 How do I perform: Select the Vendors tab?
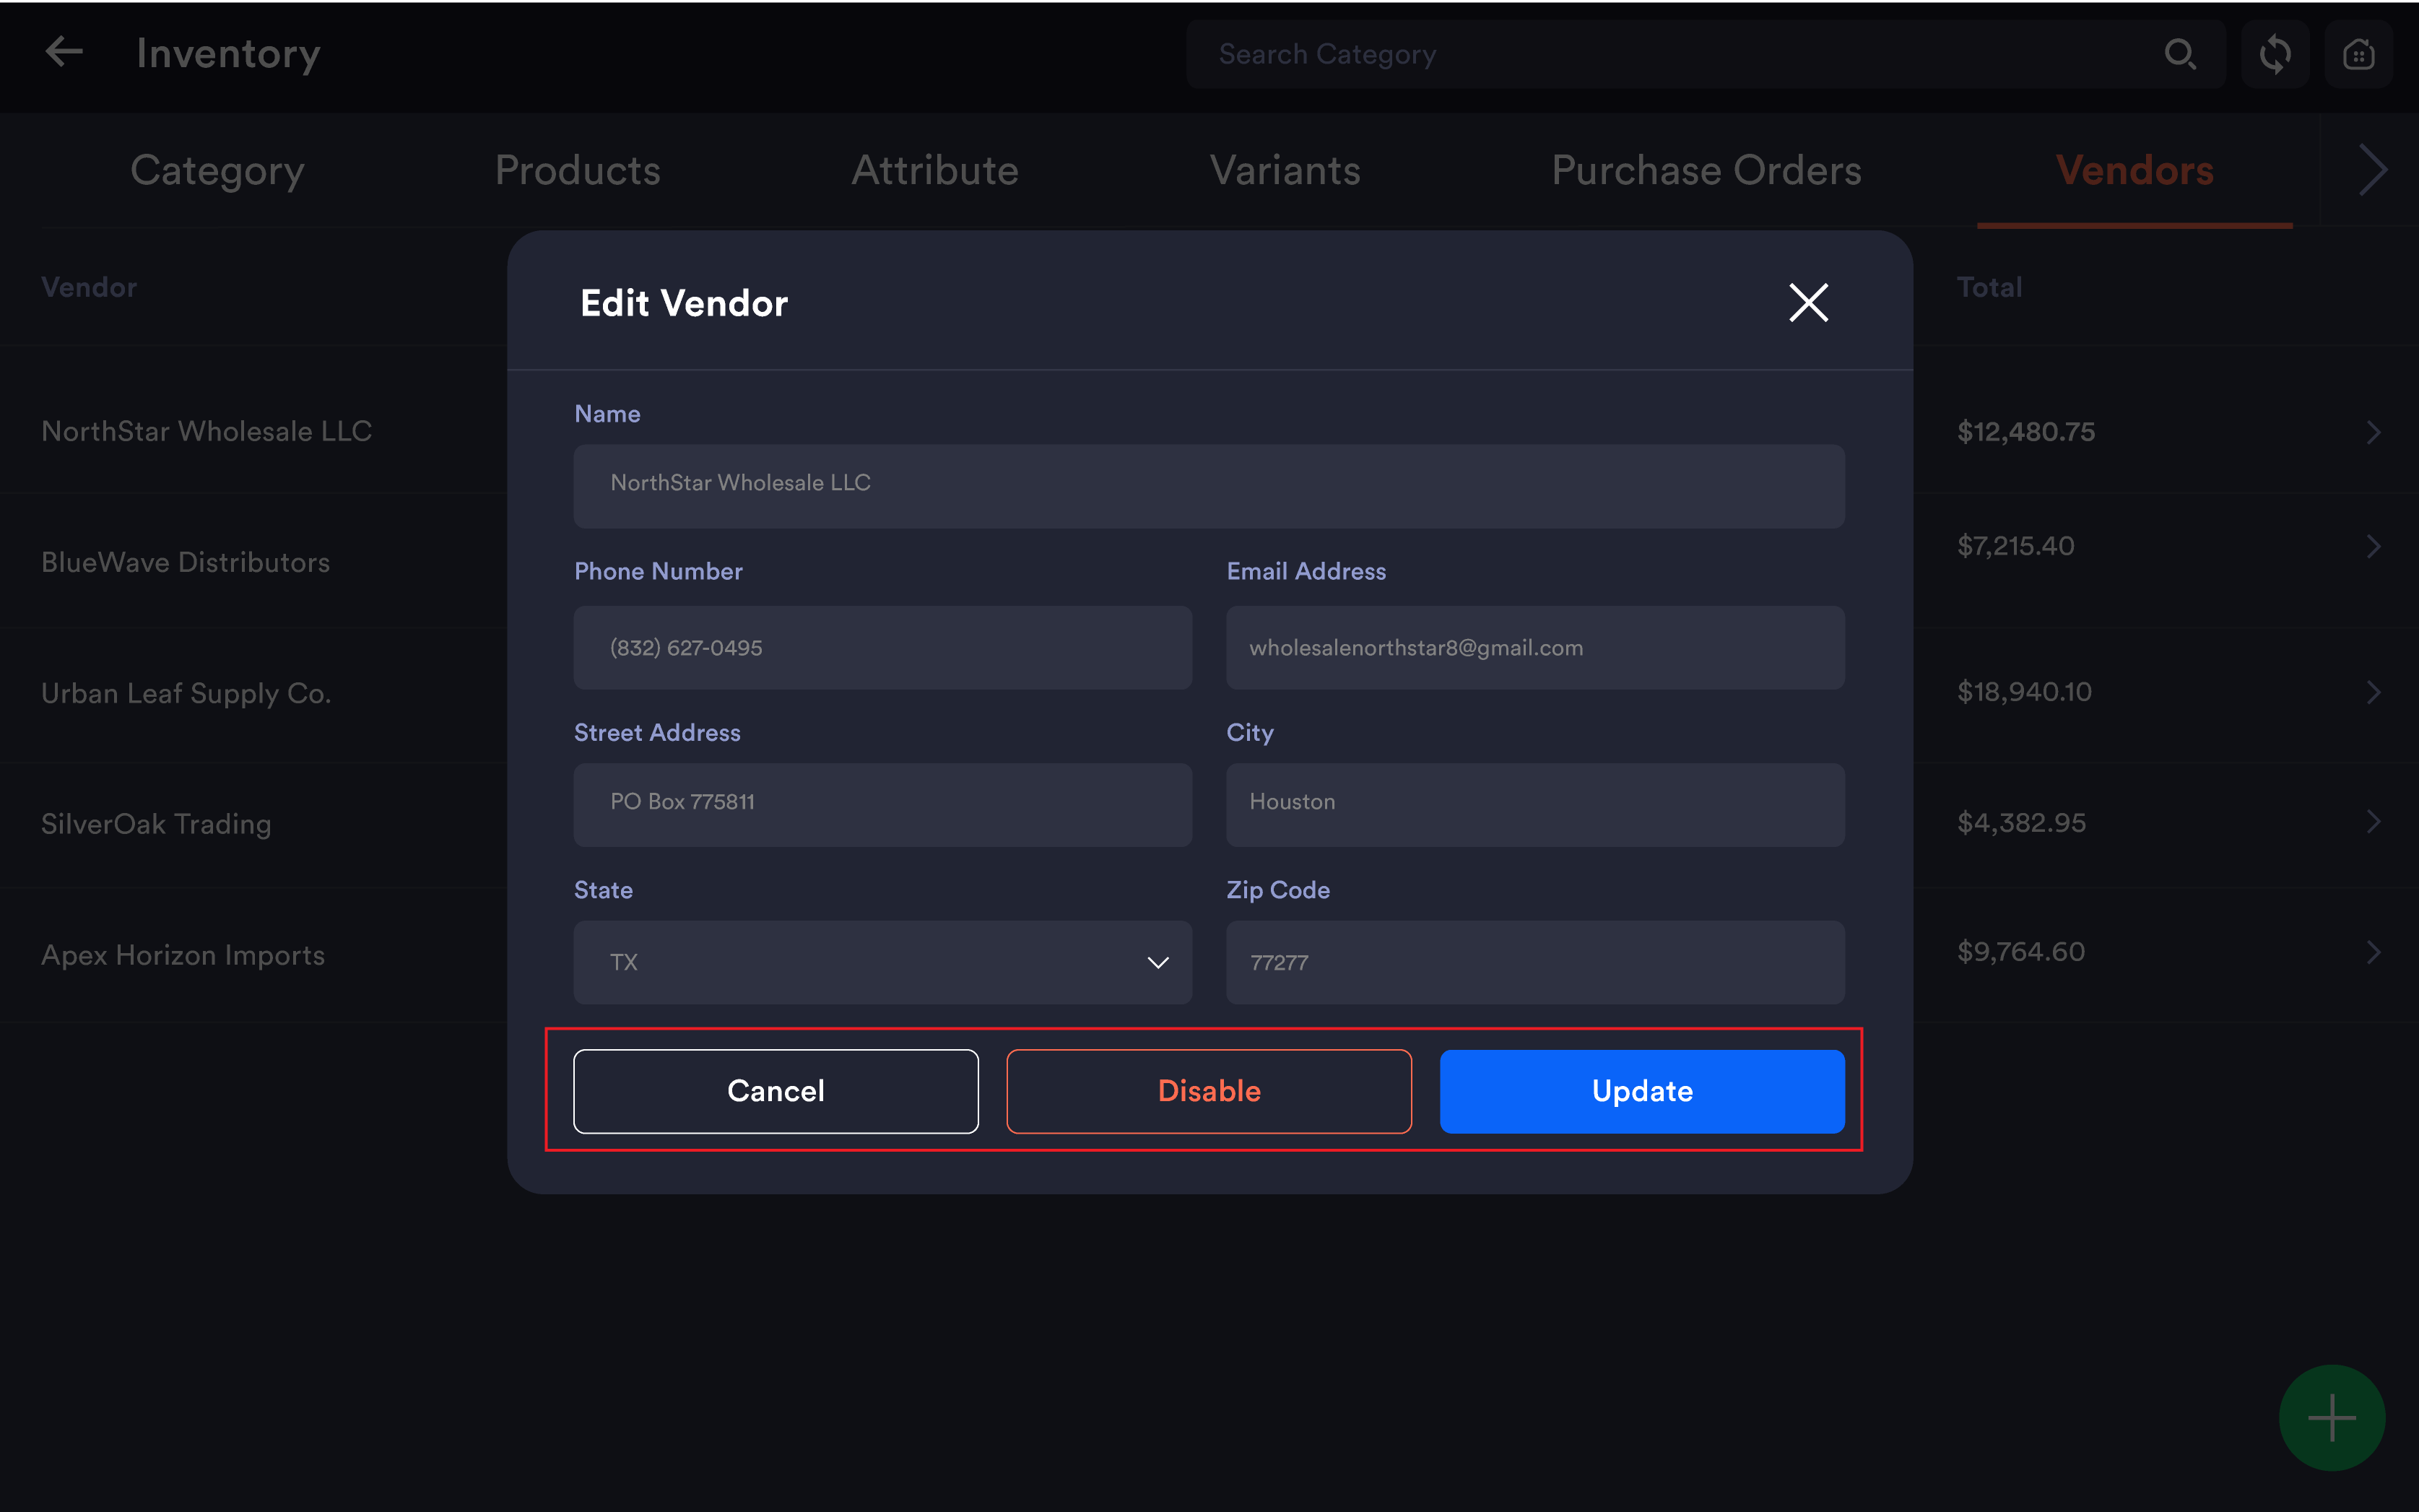[x=2134, y=171]
